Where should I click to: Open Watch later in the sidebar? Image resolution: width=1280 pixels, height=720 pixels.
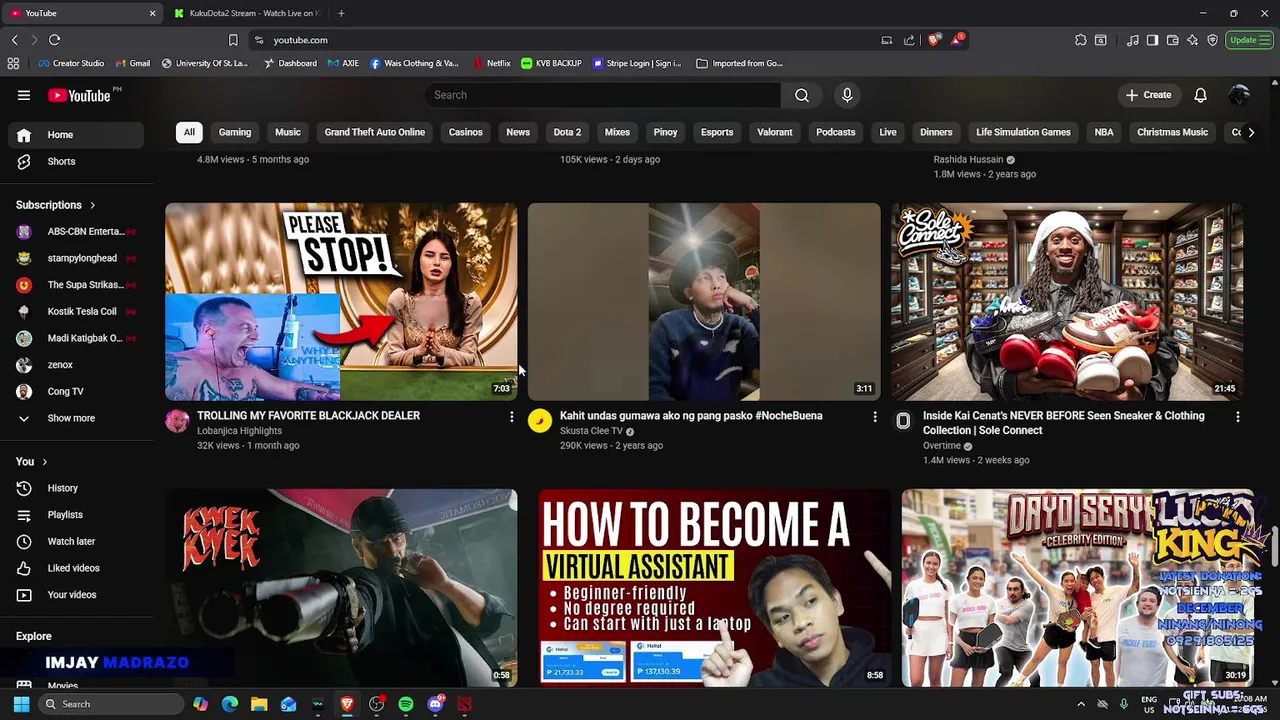(x=77, y=541)
